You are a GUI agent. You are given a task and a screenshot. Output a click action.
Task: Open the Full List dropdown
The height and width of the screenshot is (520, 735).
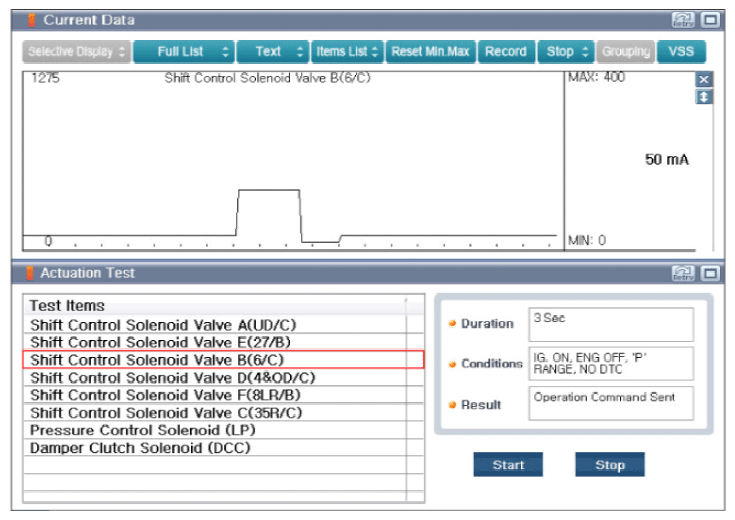184,52
